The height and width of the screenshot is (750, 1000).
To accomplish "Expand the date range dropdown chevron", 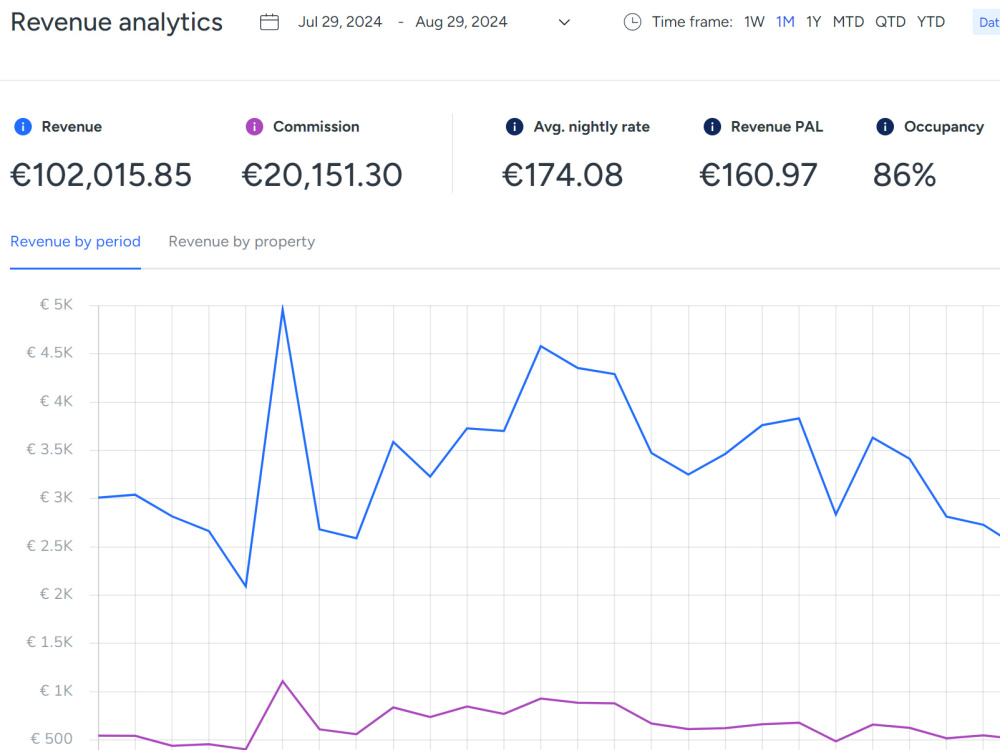I will 564,22.
